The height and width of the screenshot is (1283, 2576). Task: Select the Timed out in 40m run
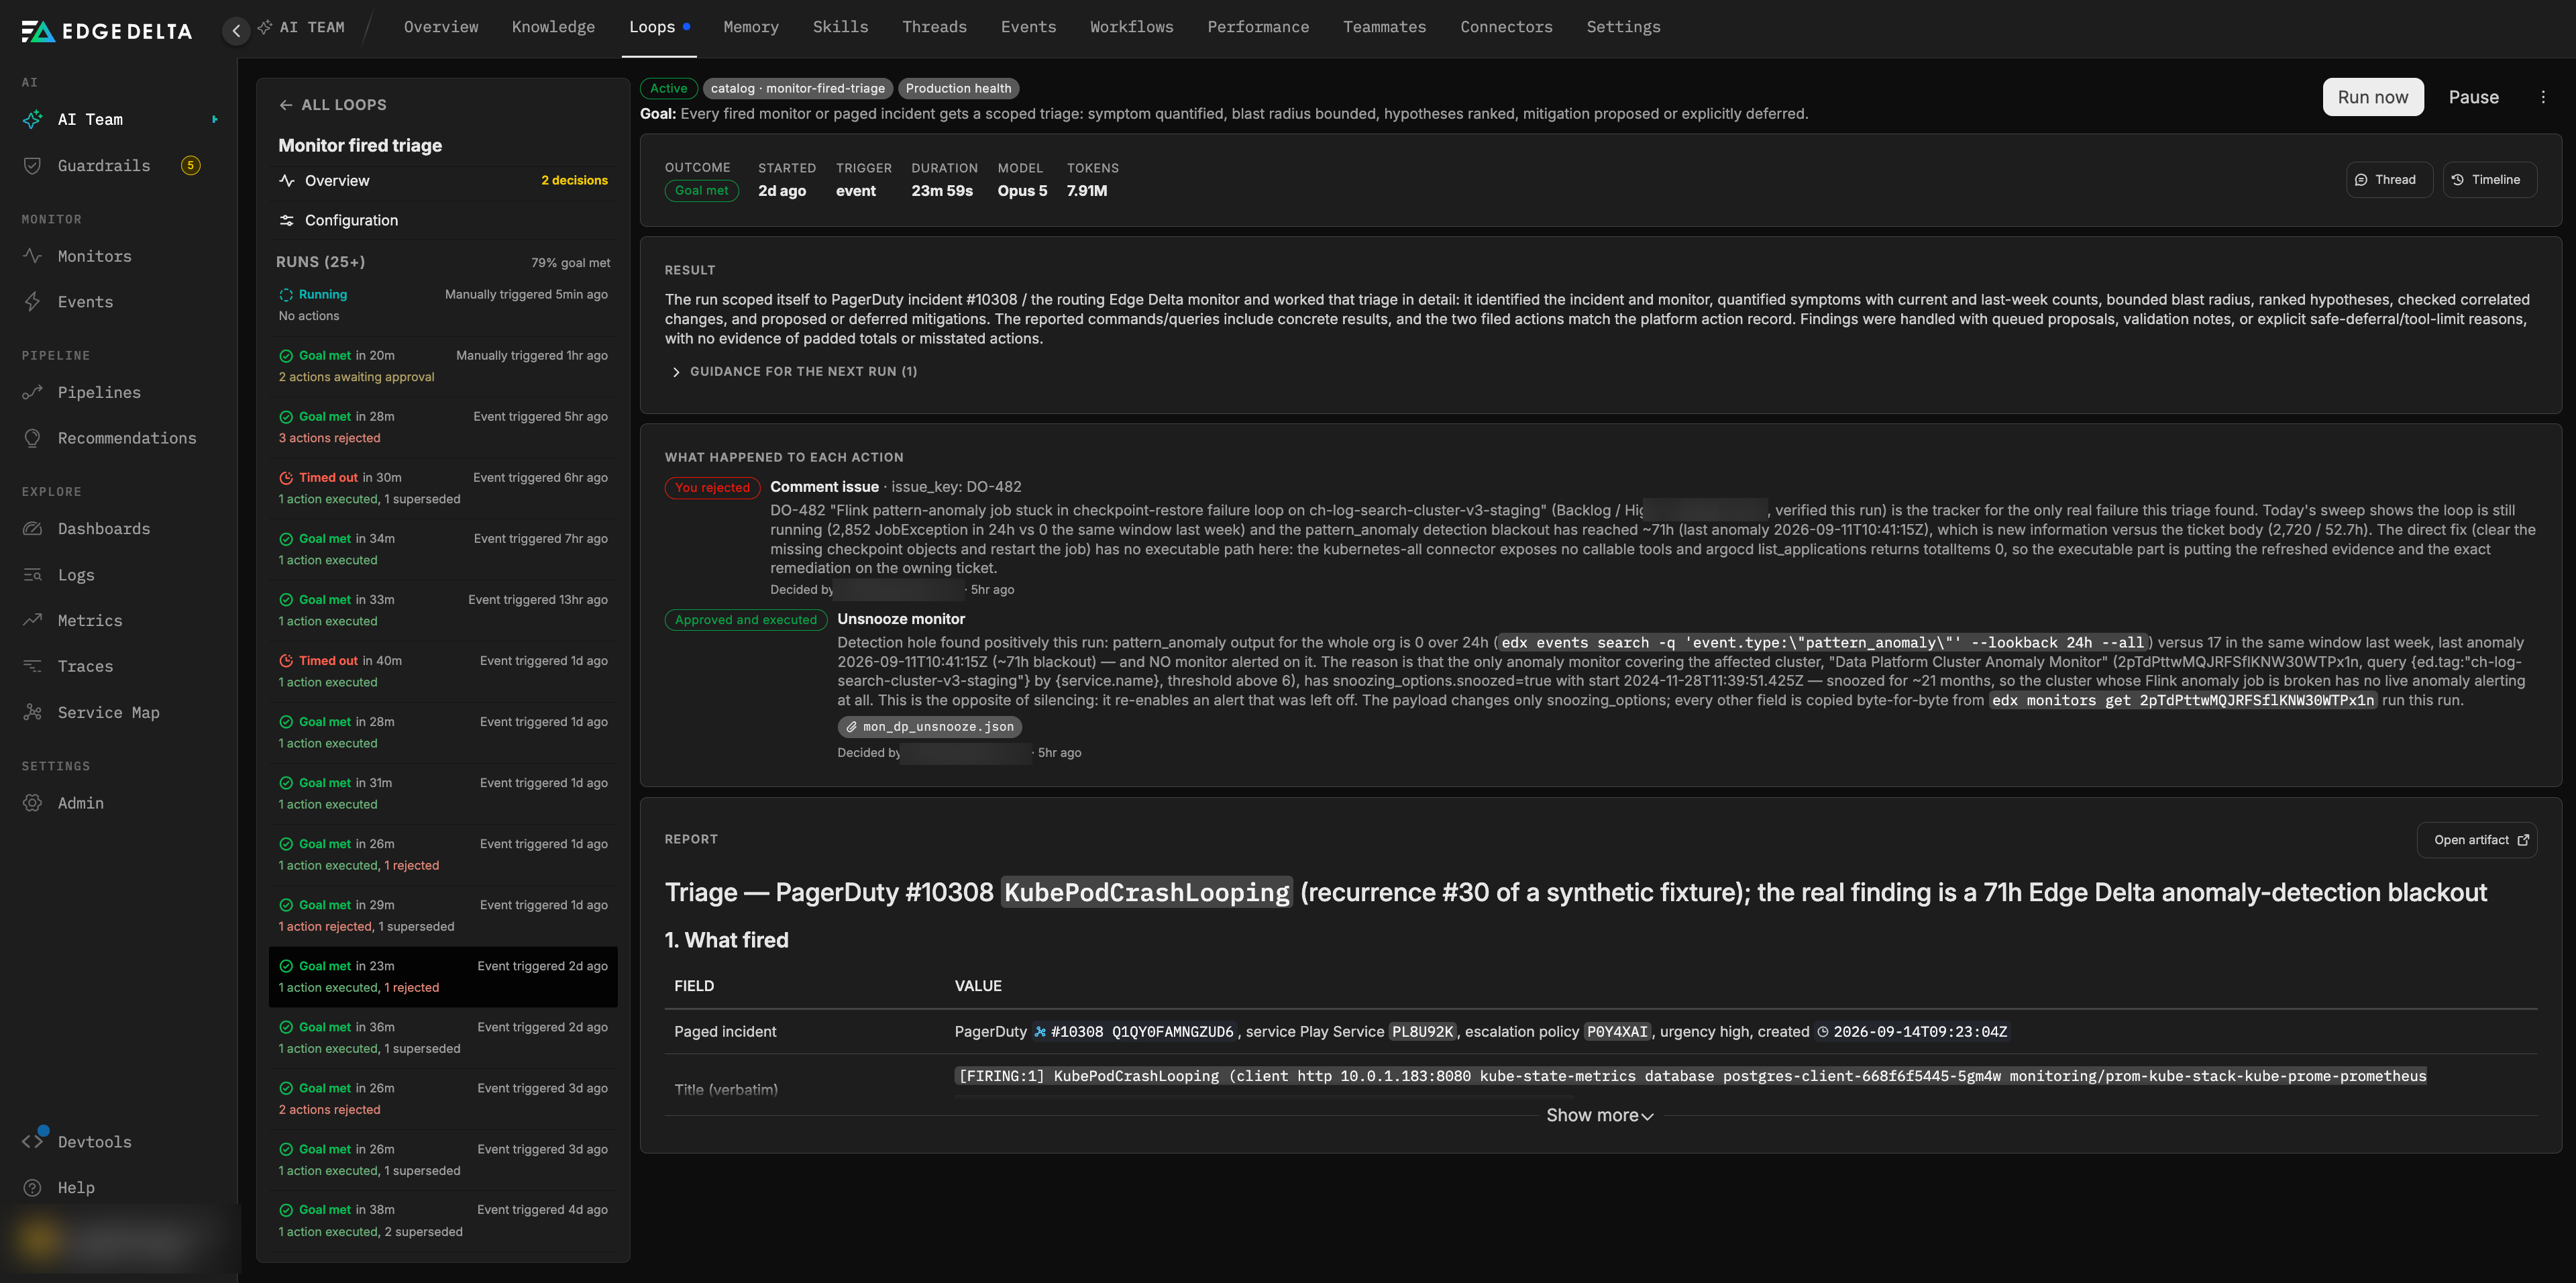coord(443,671)
